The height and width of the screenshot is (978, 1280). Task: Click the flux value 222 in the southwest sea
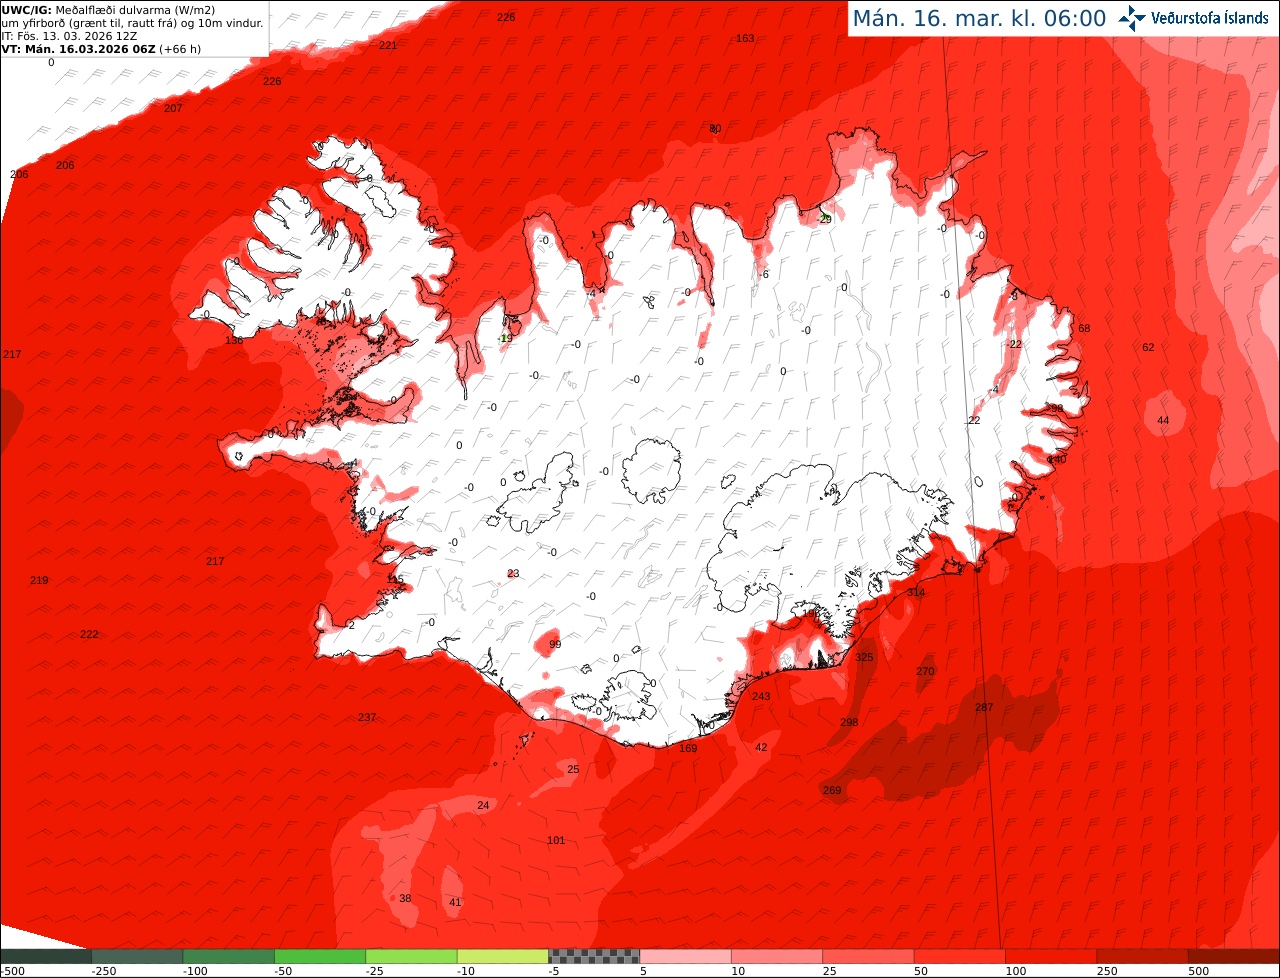point(89,634)
